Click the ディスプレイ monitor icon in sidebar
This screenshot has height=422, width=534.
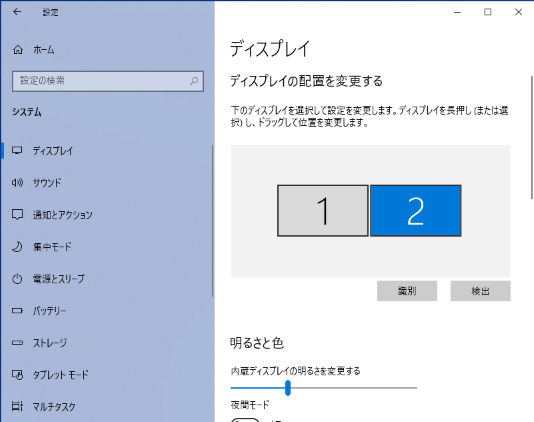pos(17,150)
